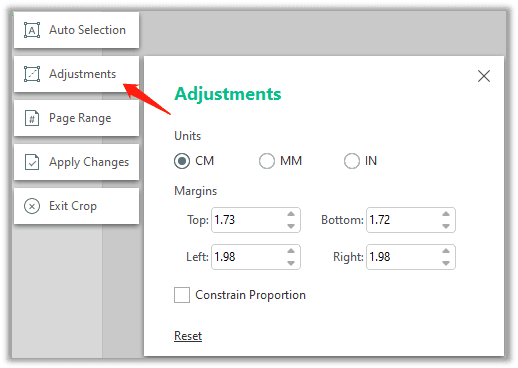Click the Auto Selection icon
Viewport: 518px width, 368px height.
point(32,30)
